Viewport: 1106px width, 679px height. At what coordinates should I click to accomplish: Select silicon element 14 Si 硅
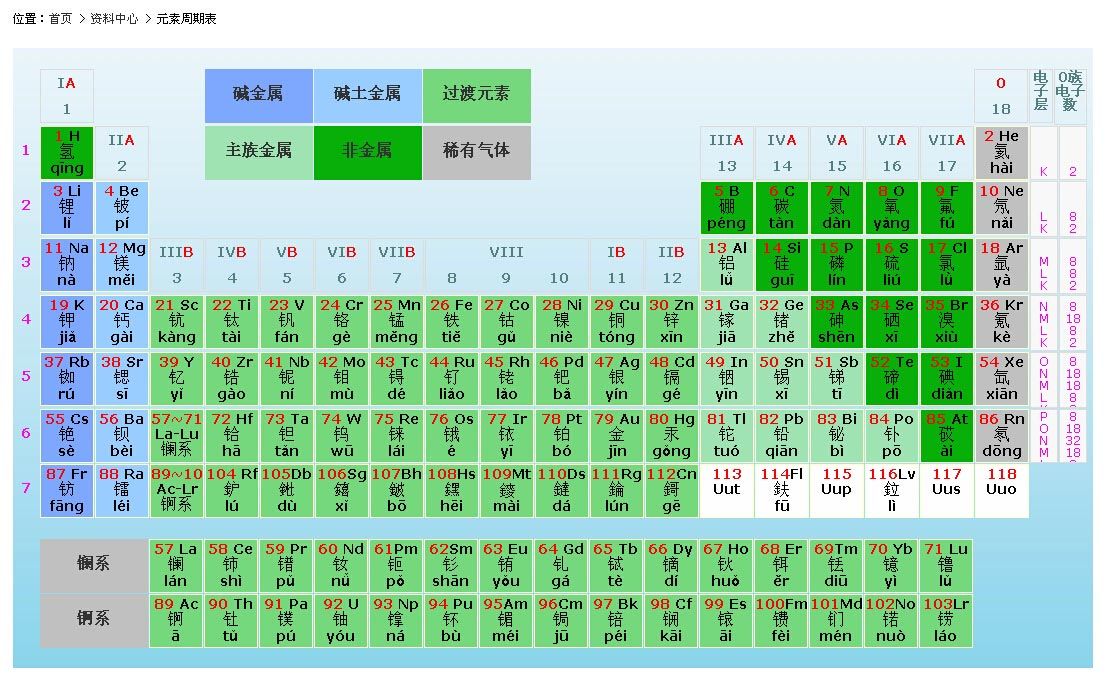click(x=781, y=263)
